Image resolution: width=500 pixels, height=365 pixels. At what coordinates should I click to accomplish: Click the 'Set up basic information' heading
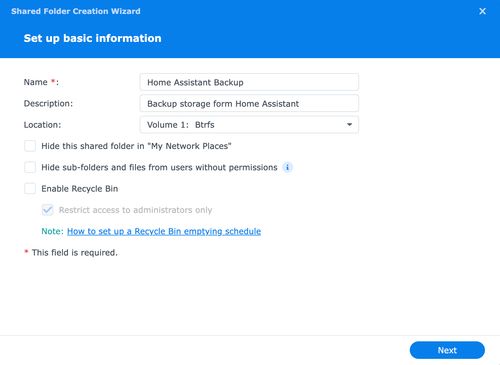93,38
